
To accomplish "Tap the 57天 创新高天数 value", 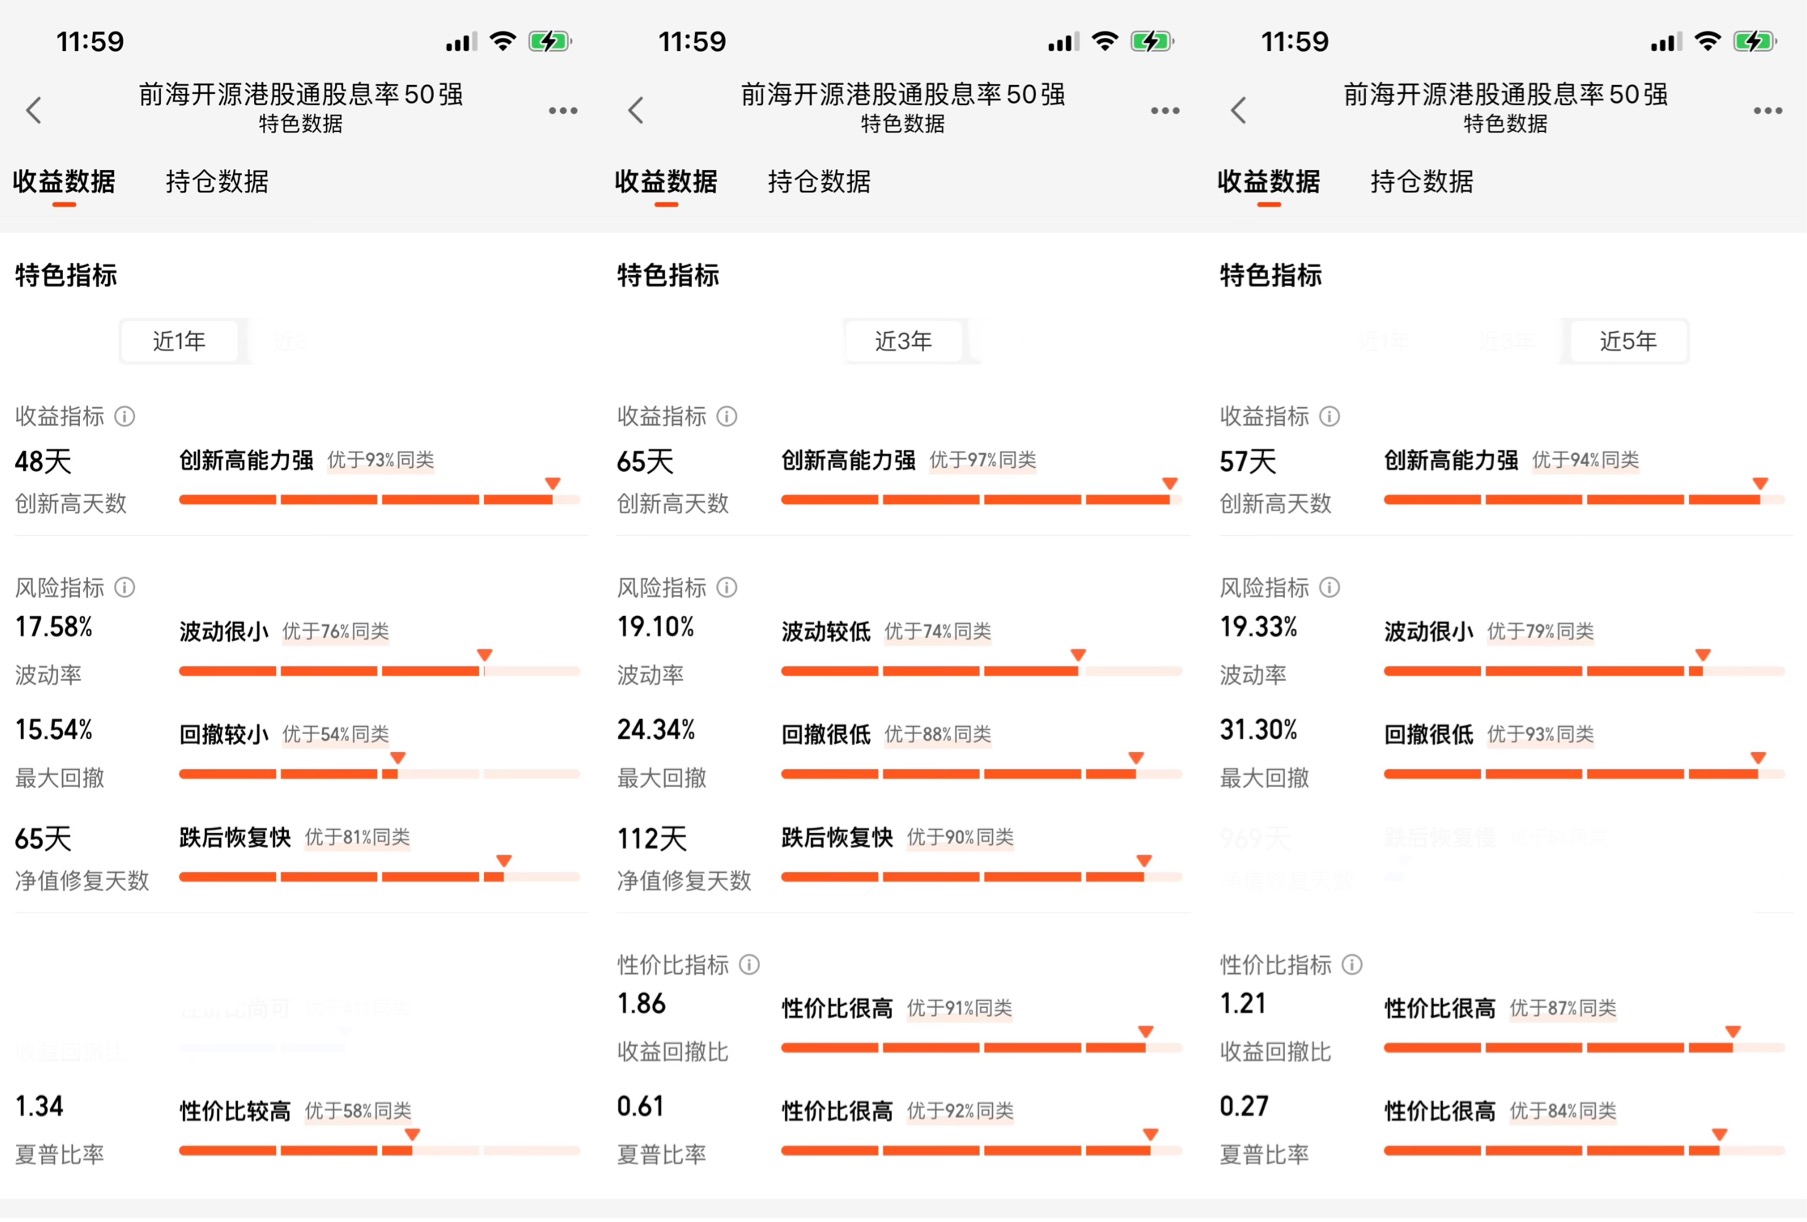I will click(x=1248, y=462).
